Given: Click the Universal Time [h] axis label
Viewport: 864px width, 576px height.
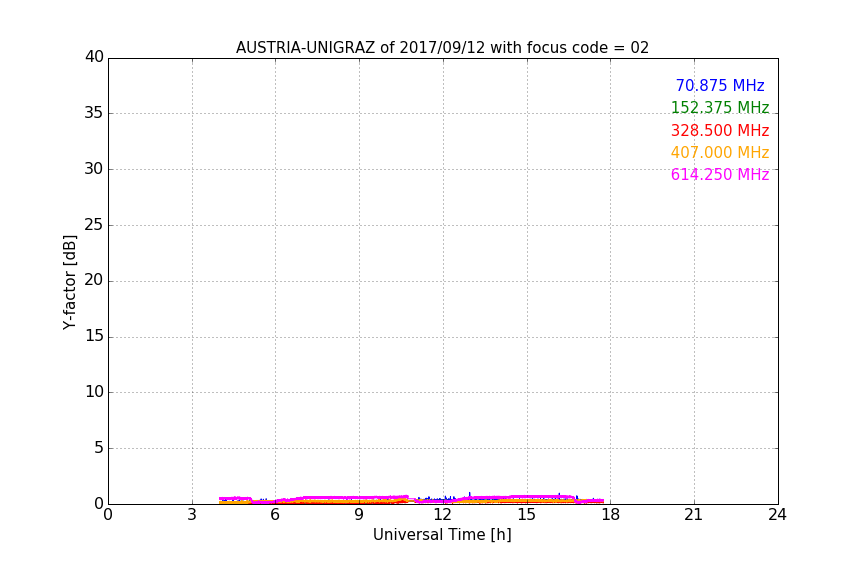Looking at the screenshot, I should click(442, 535).
